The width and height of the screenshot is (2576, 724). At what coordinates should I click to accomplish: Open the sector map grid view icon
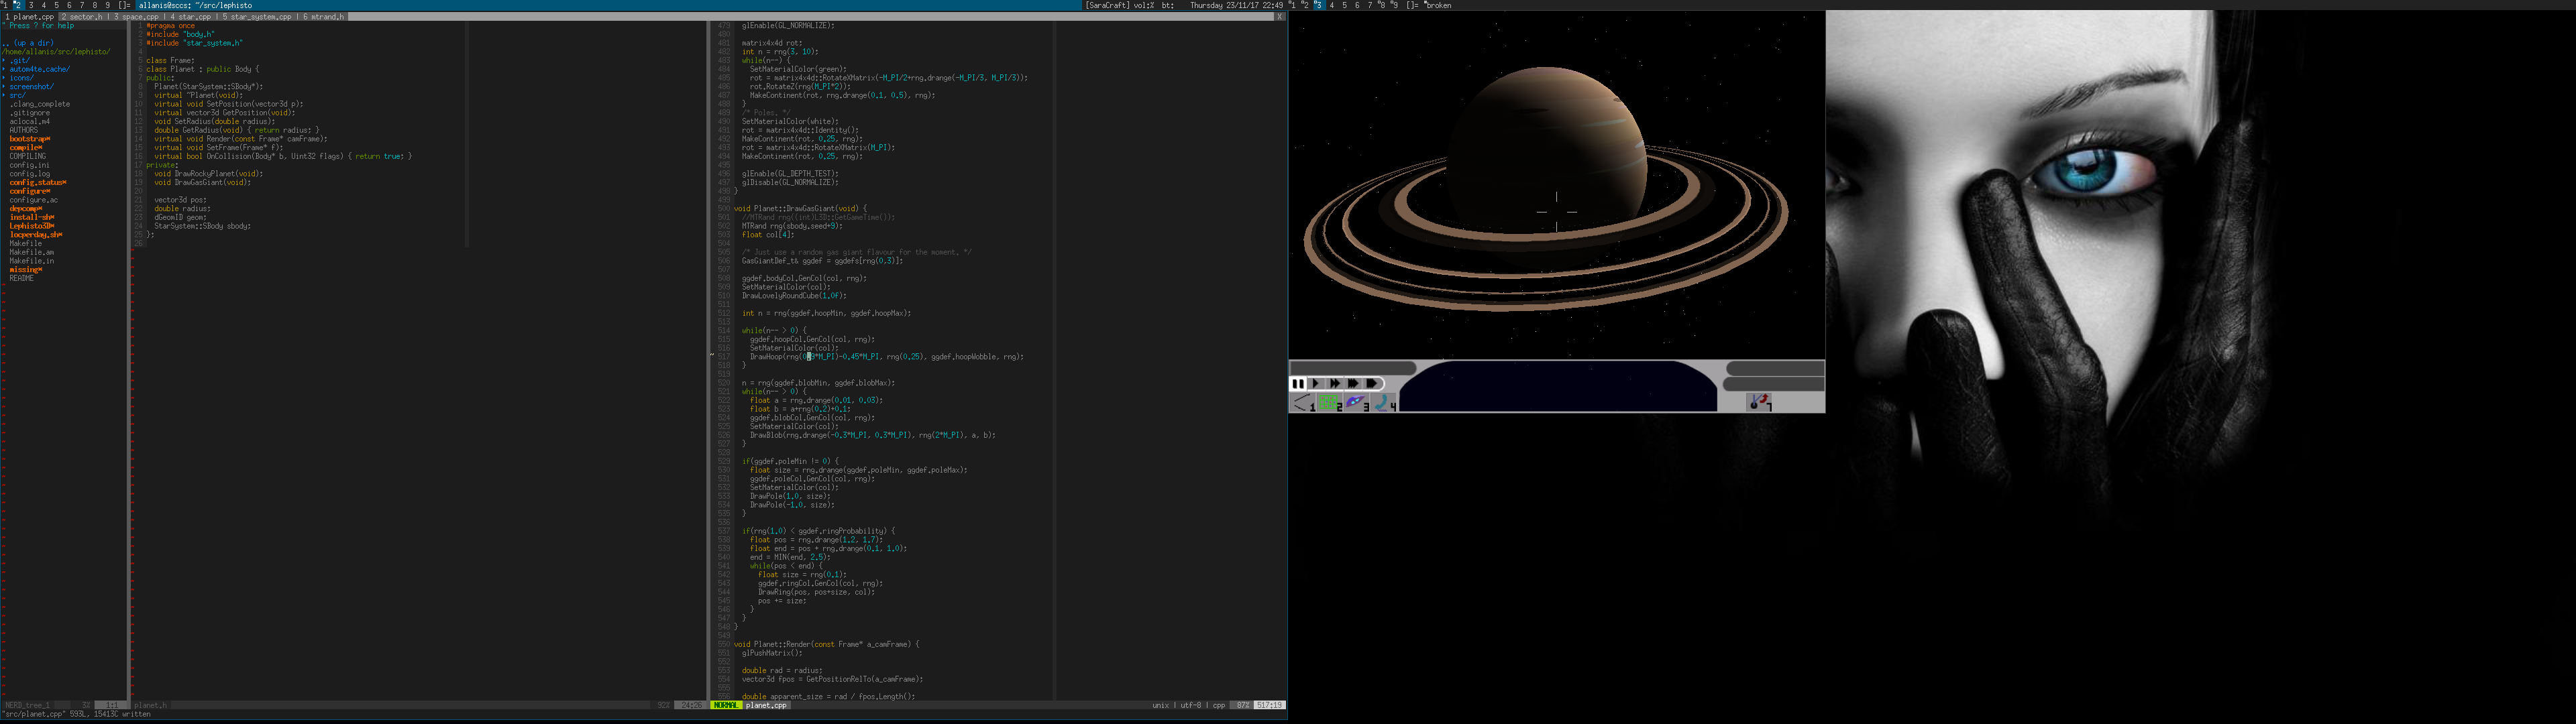tap(1329, 403)
